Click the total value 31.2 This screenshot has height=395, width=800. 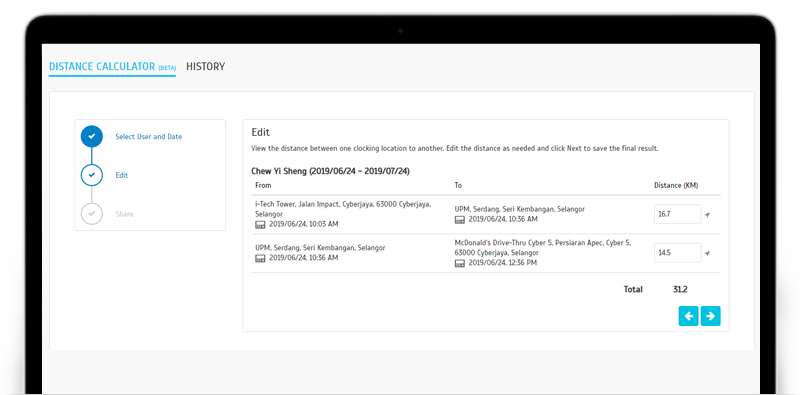point(680,289)
